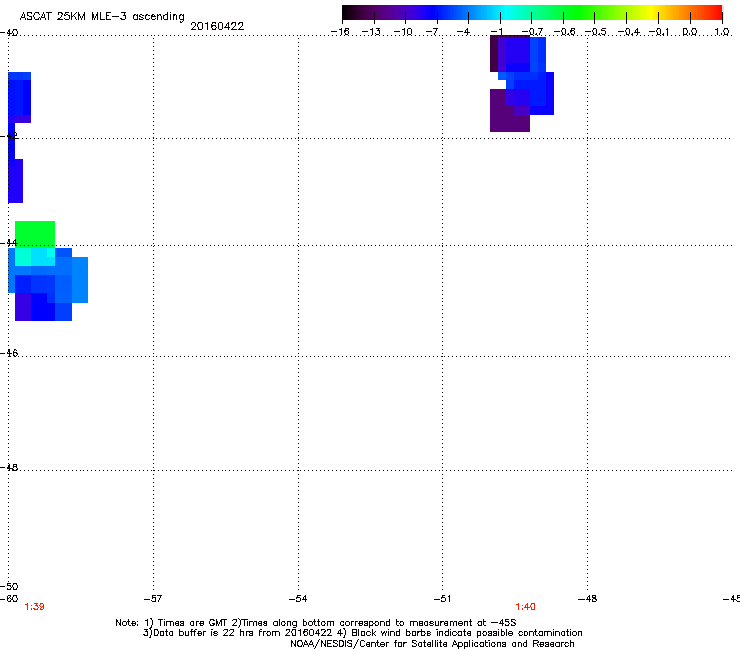Click the longitude label -60 on bottom axis
This screenshot has height=650, width=740.
tap(9, 599)
